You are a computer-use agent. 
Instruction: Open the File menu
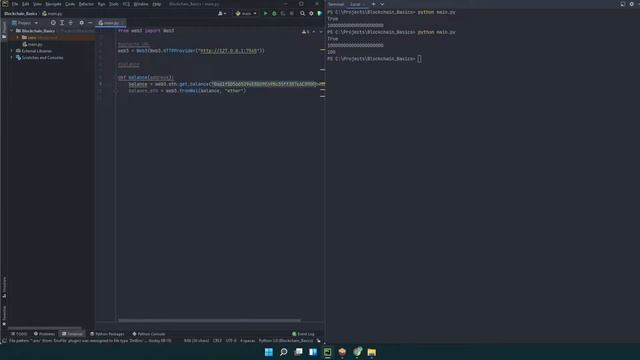pos(15,4)
